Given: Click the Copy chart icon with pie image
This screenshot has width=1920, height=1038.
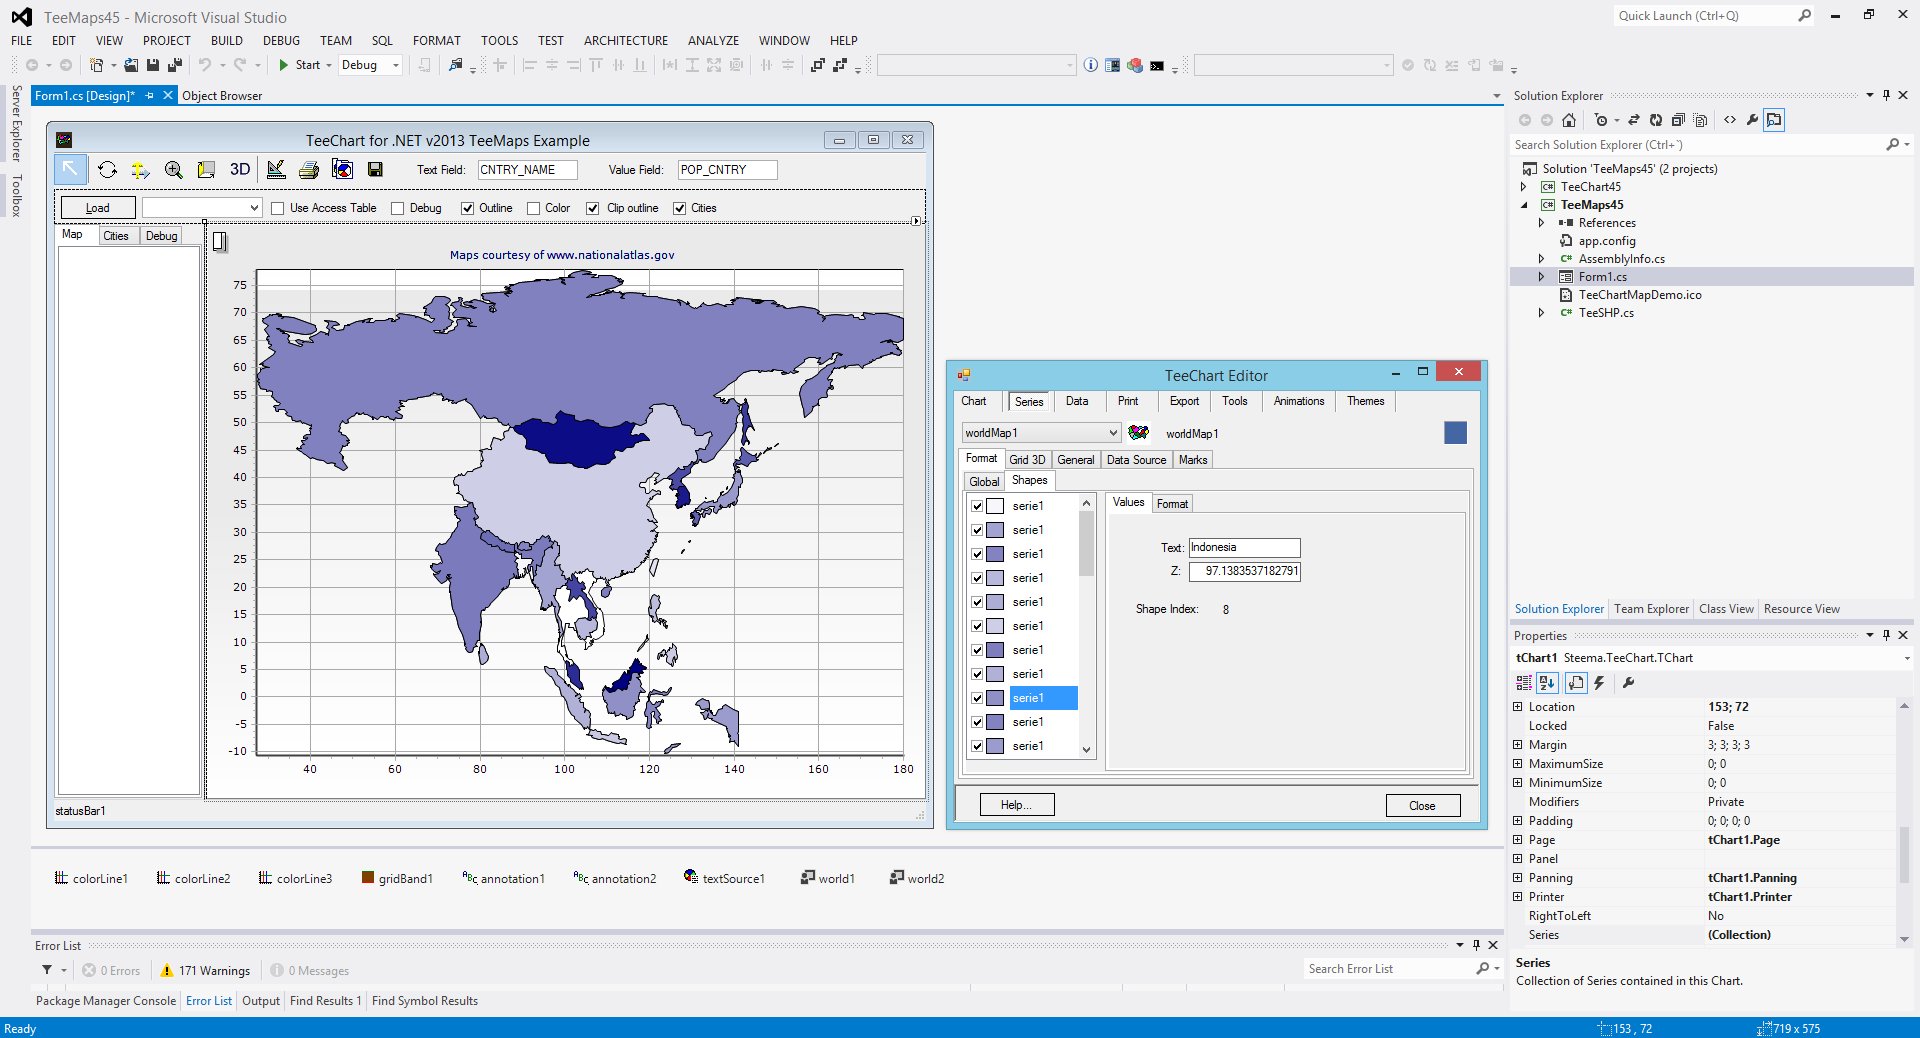Looking at the screenshot, I should pyautogui.click(x=342, y=169).
